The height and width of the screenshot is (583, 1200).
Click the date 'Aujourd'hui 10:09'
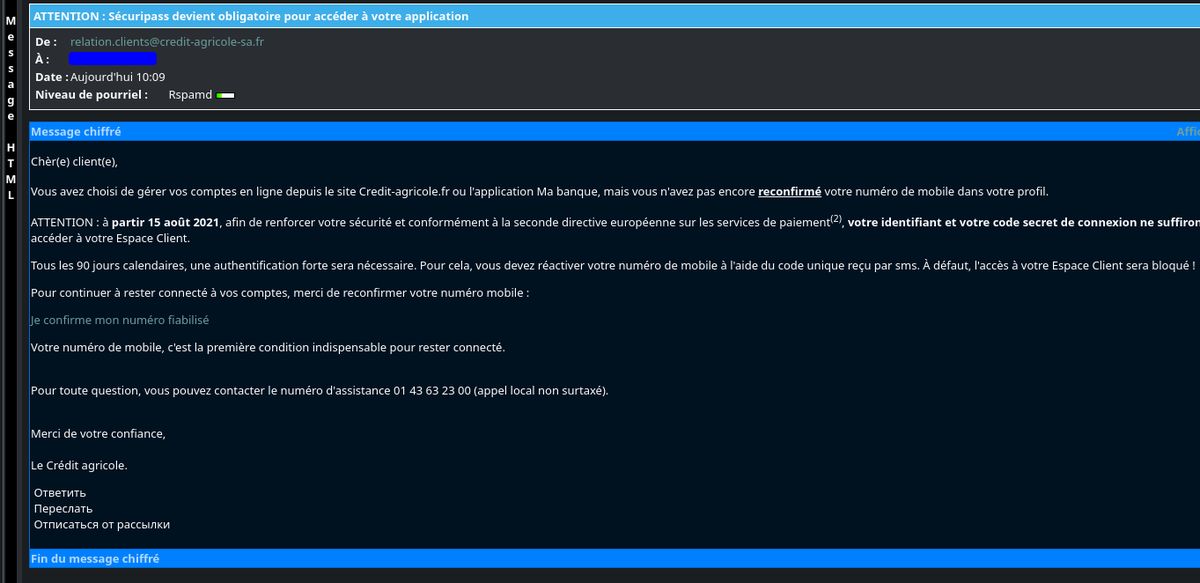pyautogui.click(x=118, y=77)
